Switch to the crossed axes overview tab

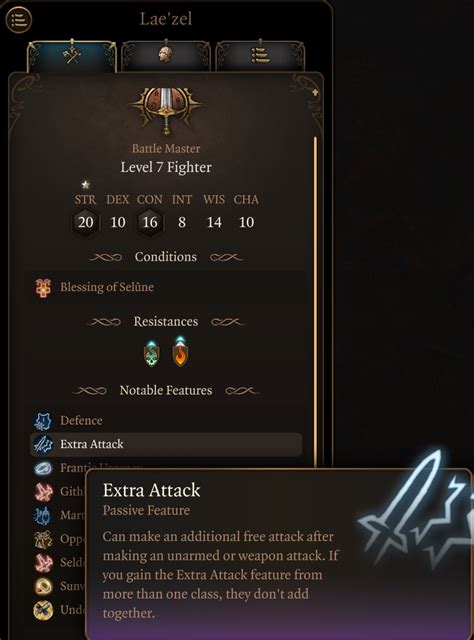[72, 55]
